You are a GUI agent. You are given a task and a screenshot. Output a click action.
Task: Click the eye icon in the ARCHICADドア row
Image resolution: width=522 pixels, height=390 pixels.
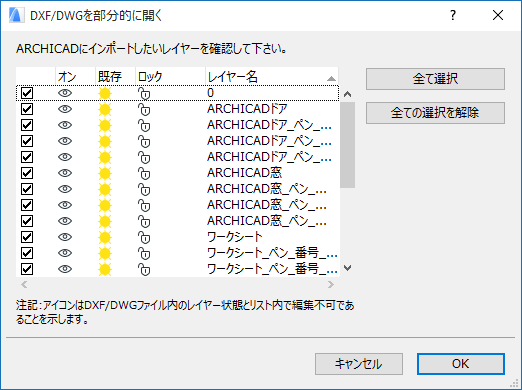coord(65,109)
